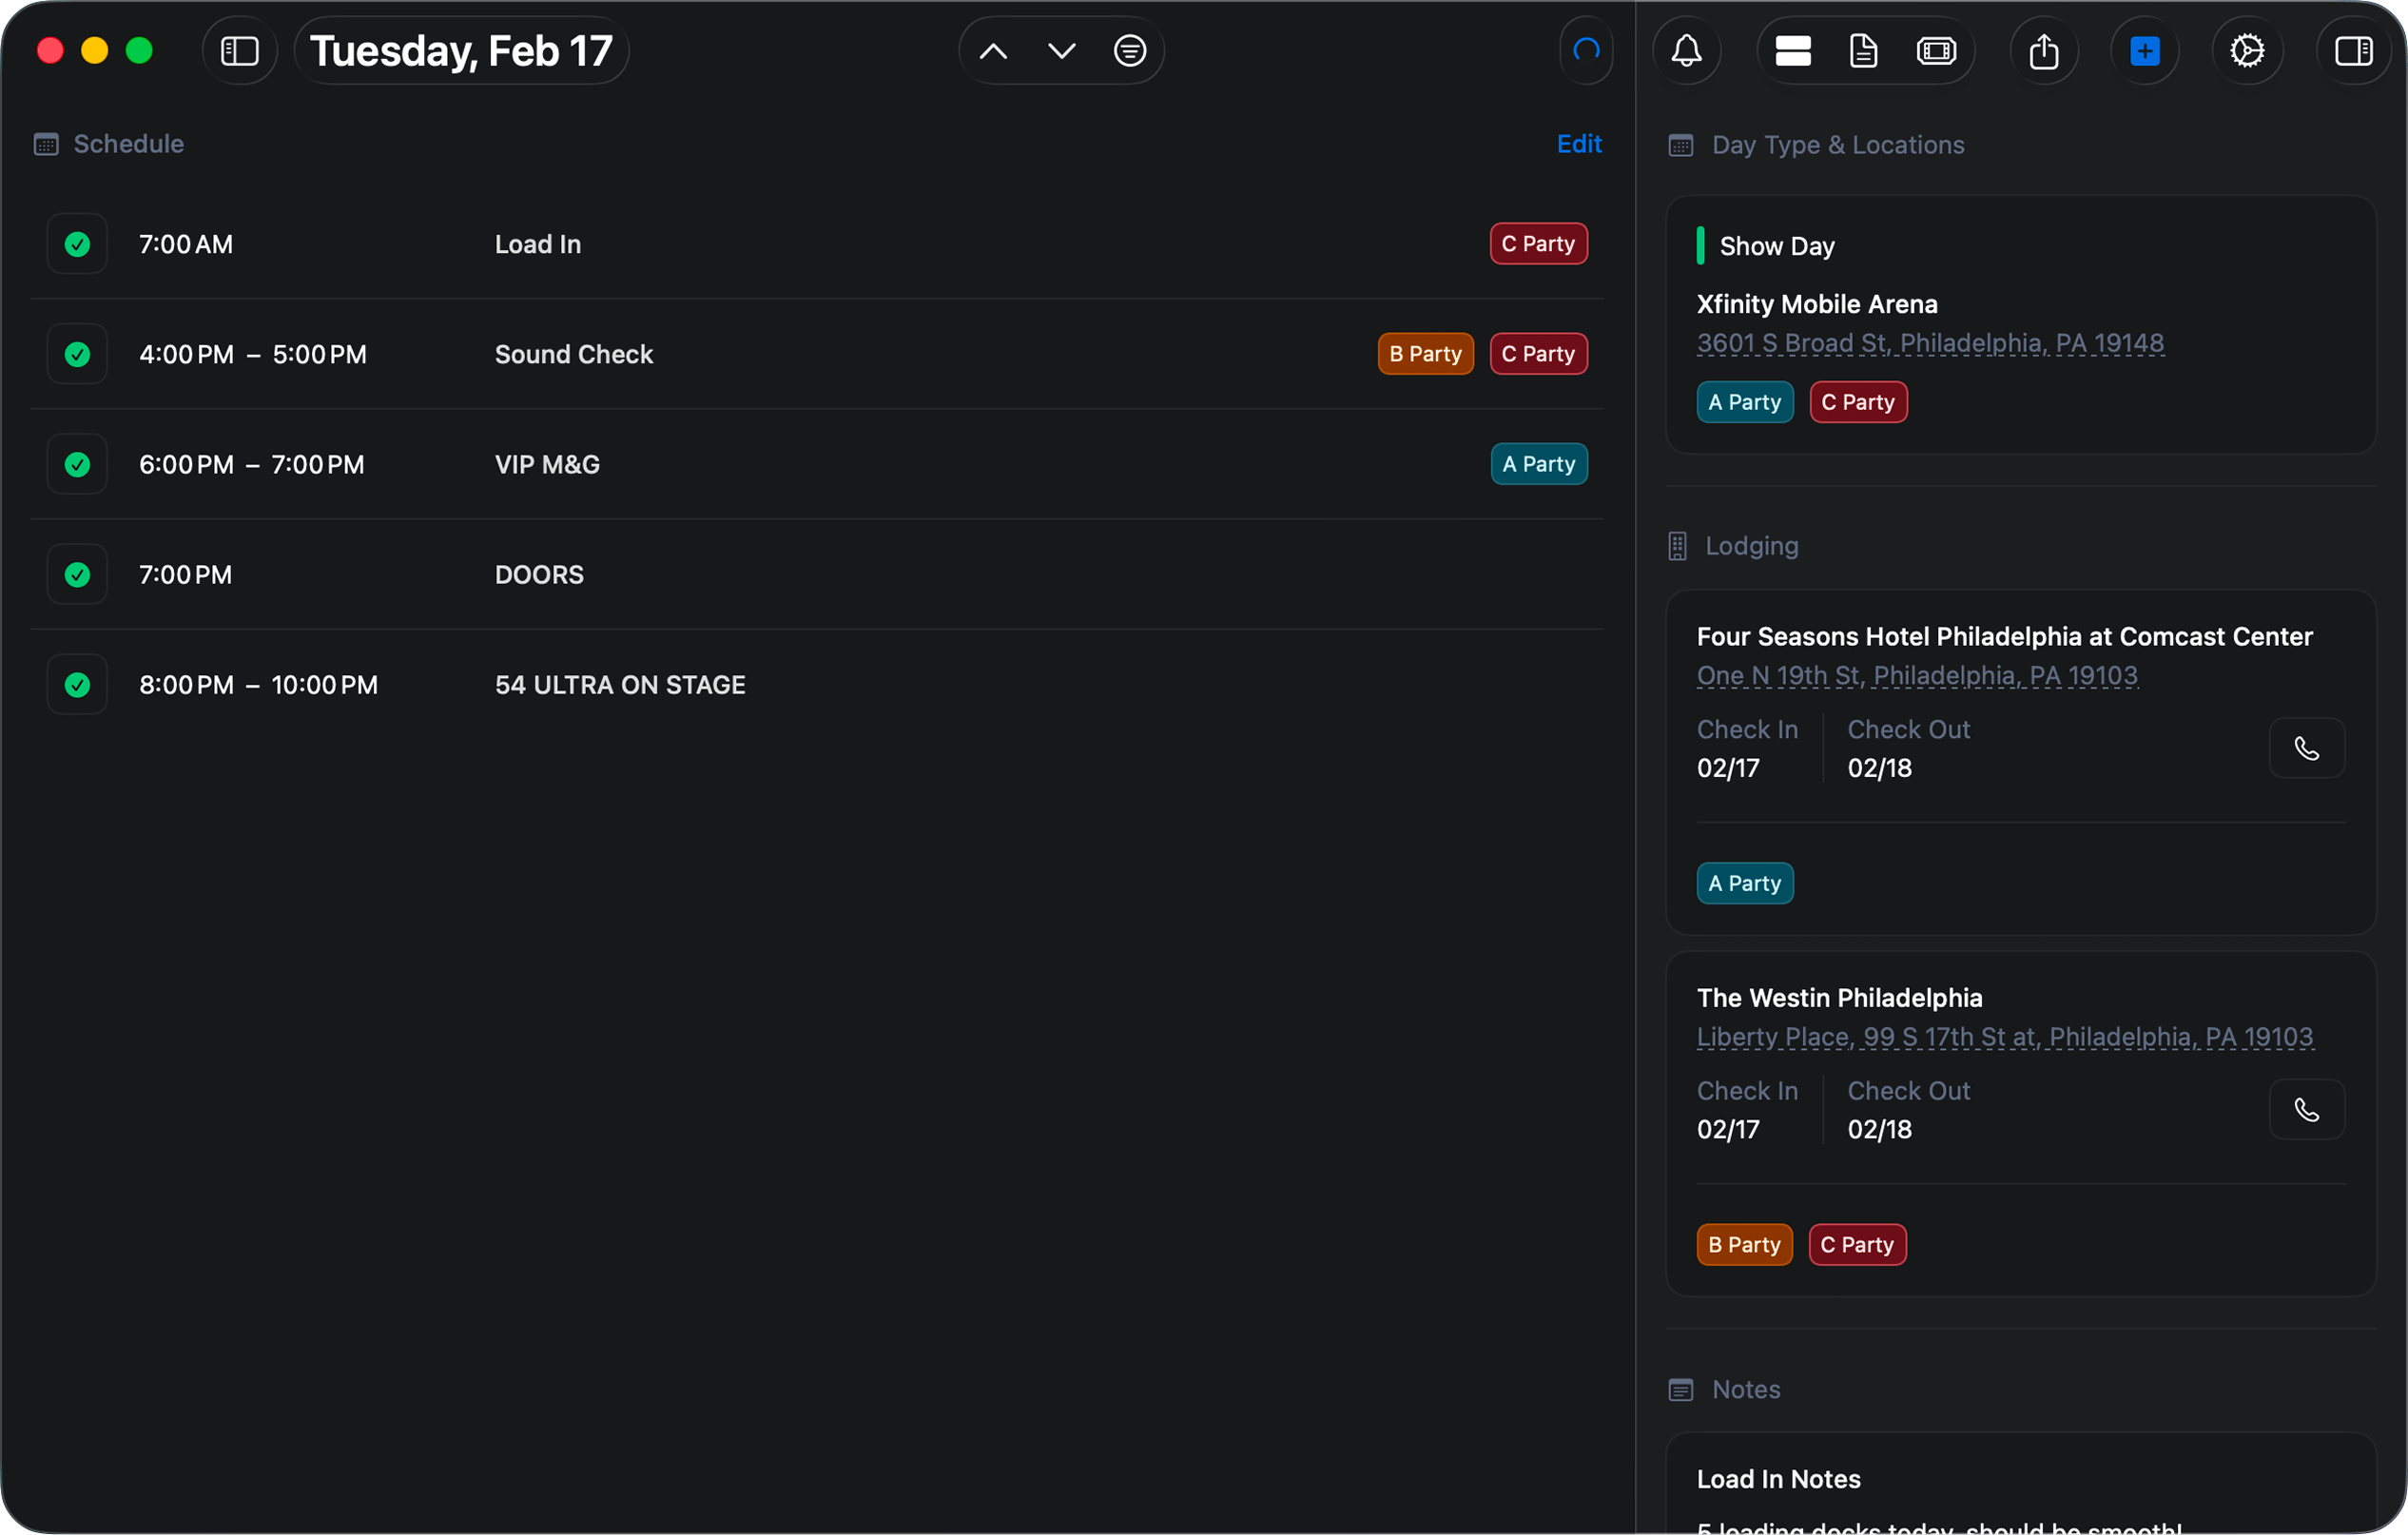Open the filter options icon

click(x=1130, y=49)
